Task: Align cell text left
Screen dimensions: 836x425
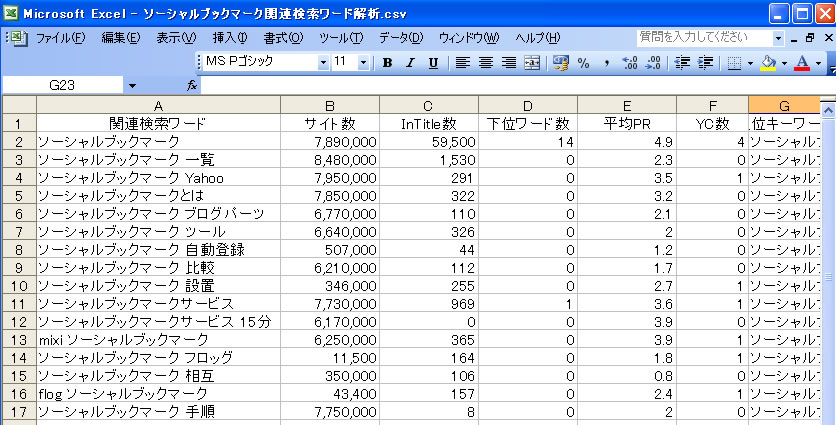Action: (x=462, y=63)
